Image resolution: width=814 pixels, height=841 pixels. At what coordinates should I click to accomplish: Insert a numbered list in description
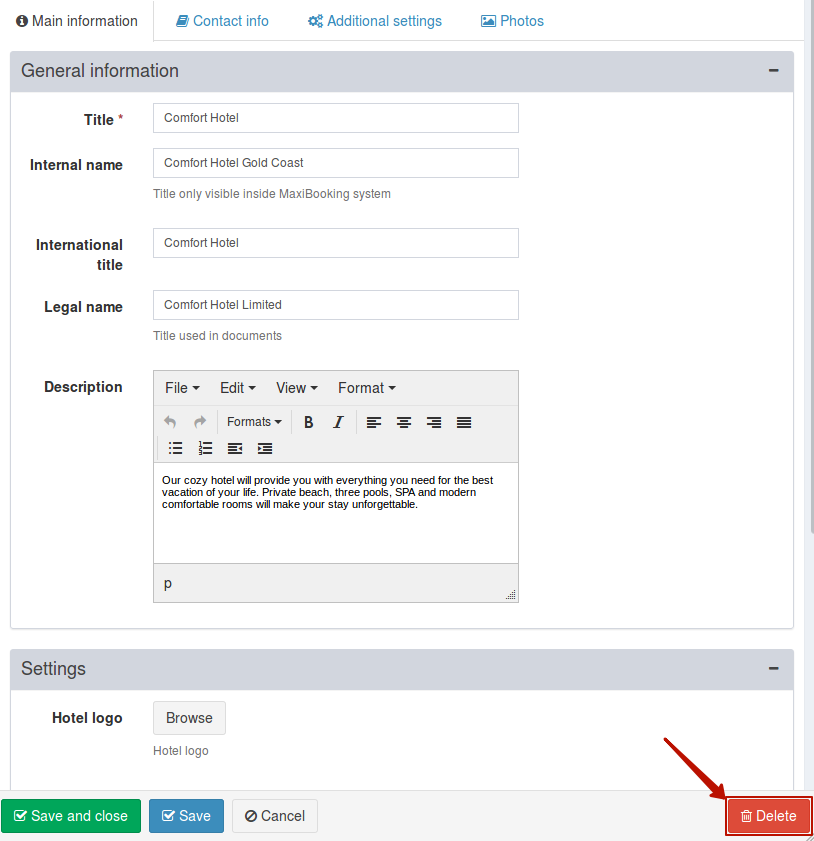[205, 448]
